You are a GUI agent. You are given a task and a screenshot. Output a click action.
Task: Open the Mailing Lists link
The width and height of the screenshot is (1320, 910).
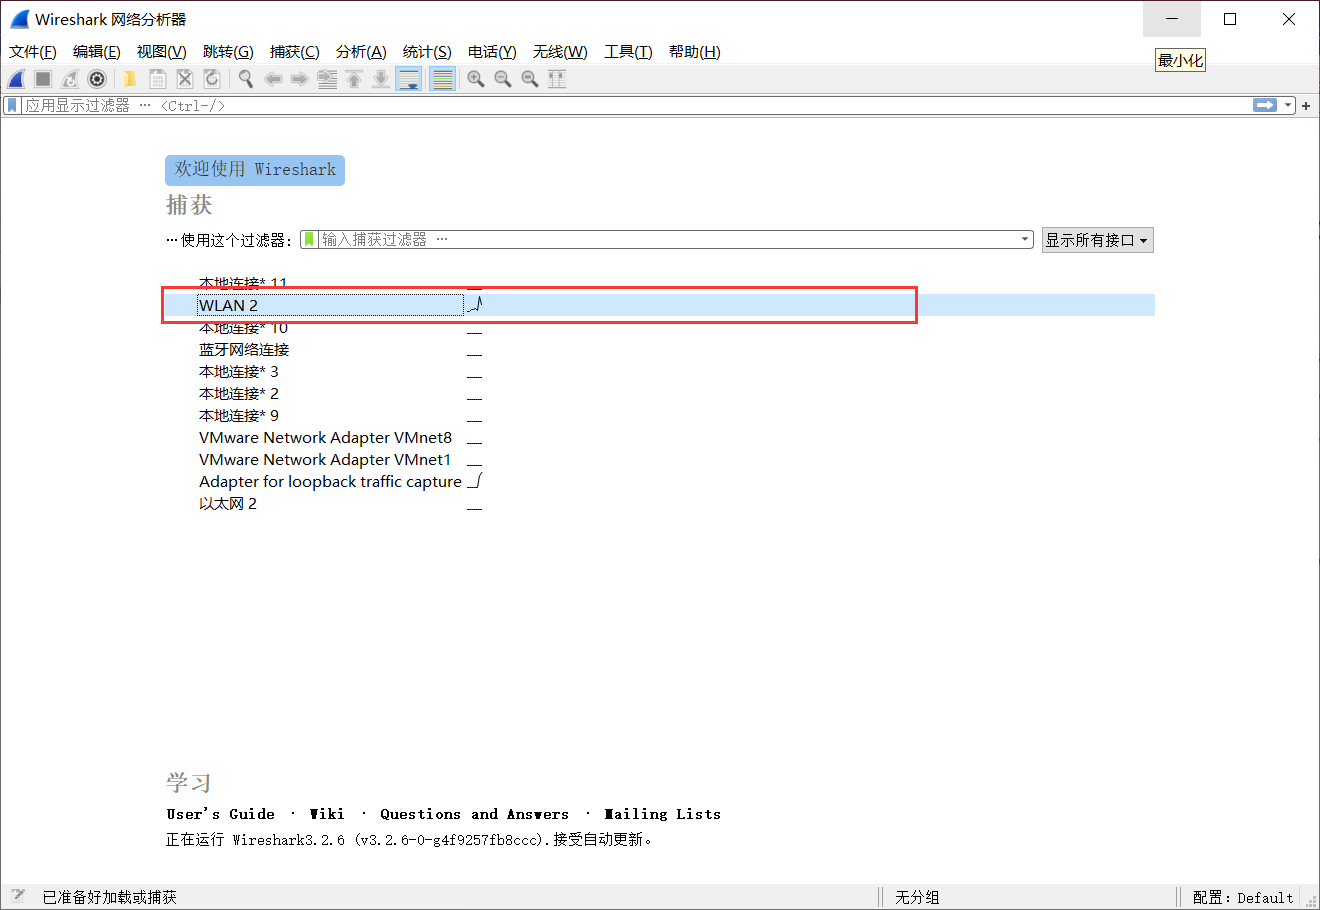[x=662, y=814]
